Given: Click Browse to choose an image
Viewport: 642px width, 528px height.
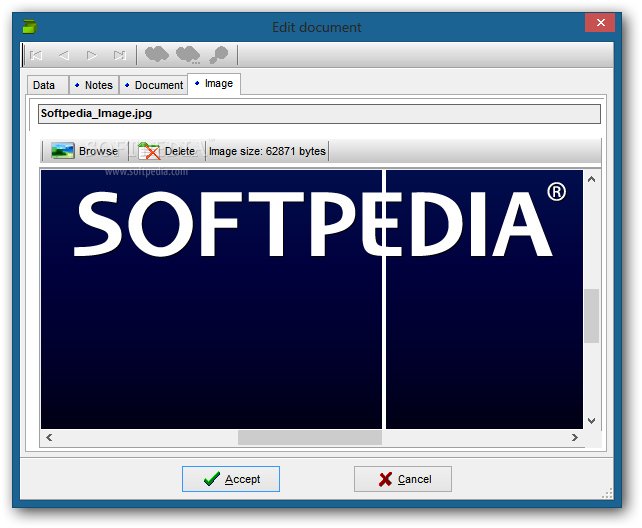Looking at the screenshot, I should [85, 151].
